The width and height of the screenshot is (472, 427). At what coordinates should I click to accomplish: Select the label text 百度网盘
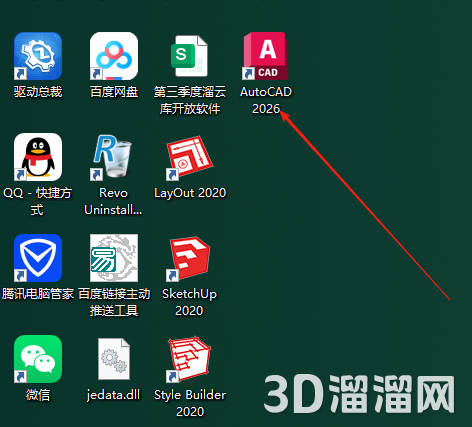(x=114, y=92)
